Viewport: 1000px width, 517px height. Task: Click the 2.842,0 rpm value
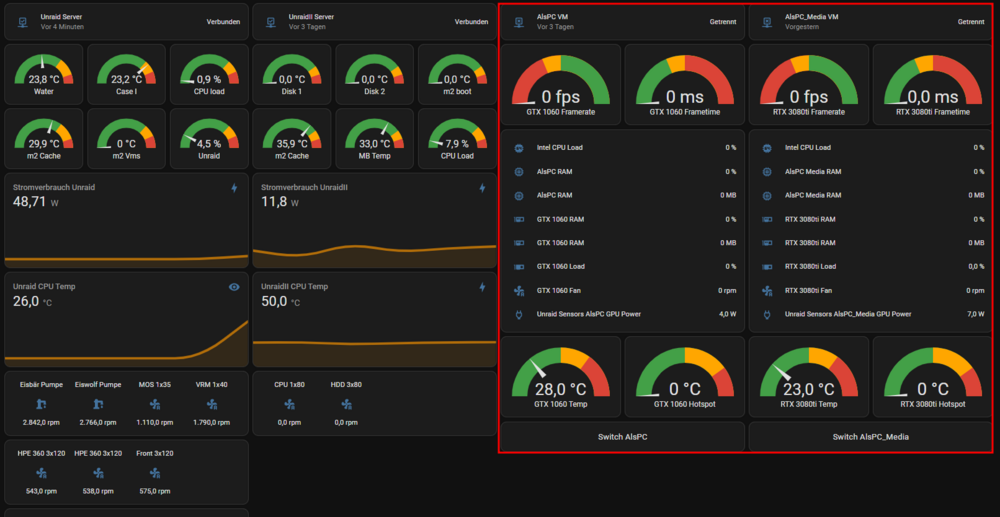click(41, 423)
